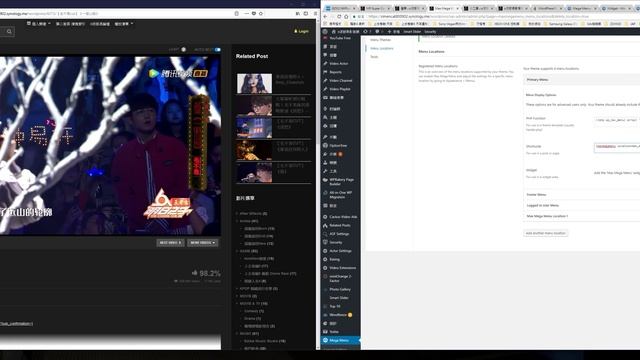Click the PHP Function code field
Image resolution: width=640 pixels, height=360 pixels.
click(x=617, y=120)
